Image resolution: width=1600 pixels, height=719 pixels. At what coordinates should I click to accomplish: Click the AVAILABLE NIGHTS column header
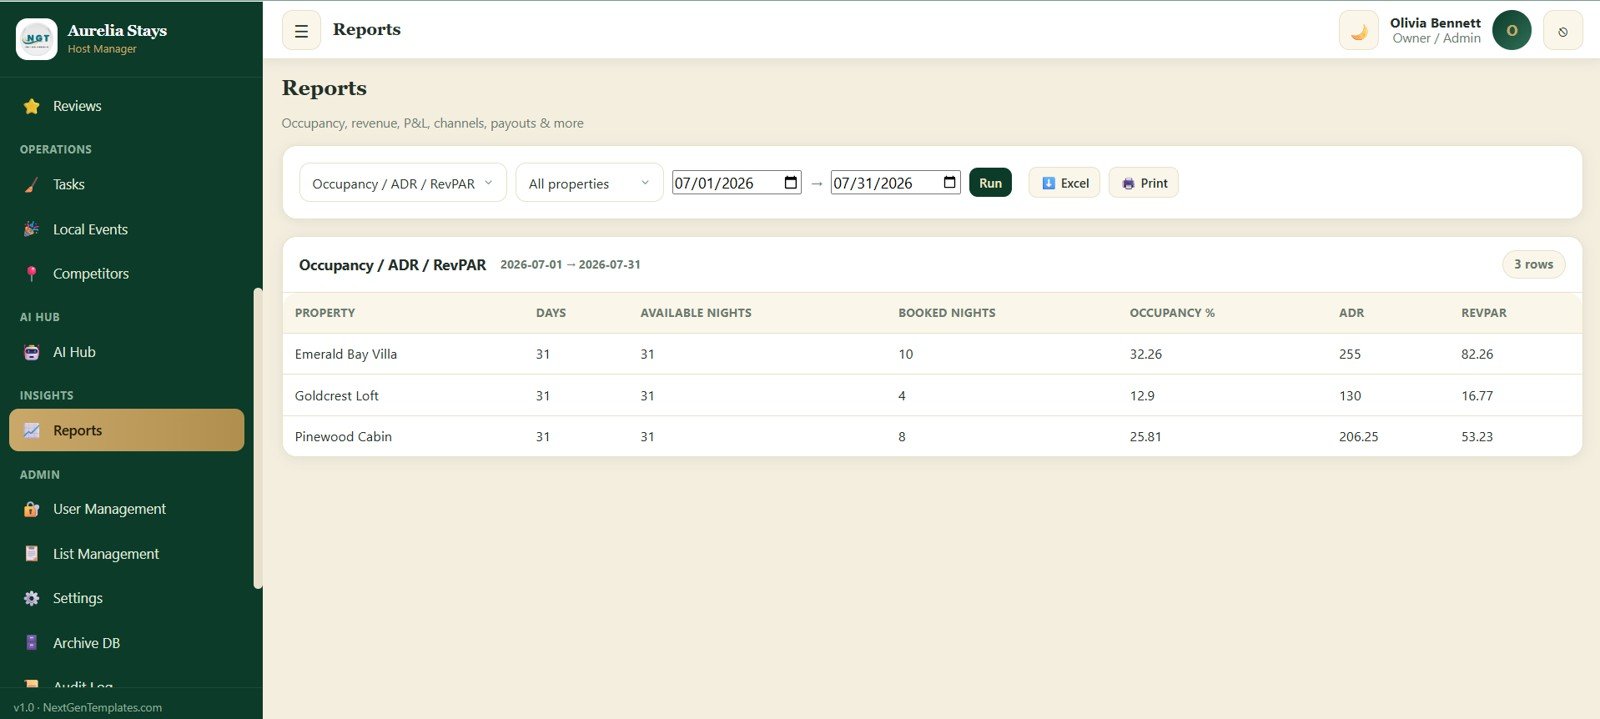click(x=696, y=313)
